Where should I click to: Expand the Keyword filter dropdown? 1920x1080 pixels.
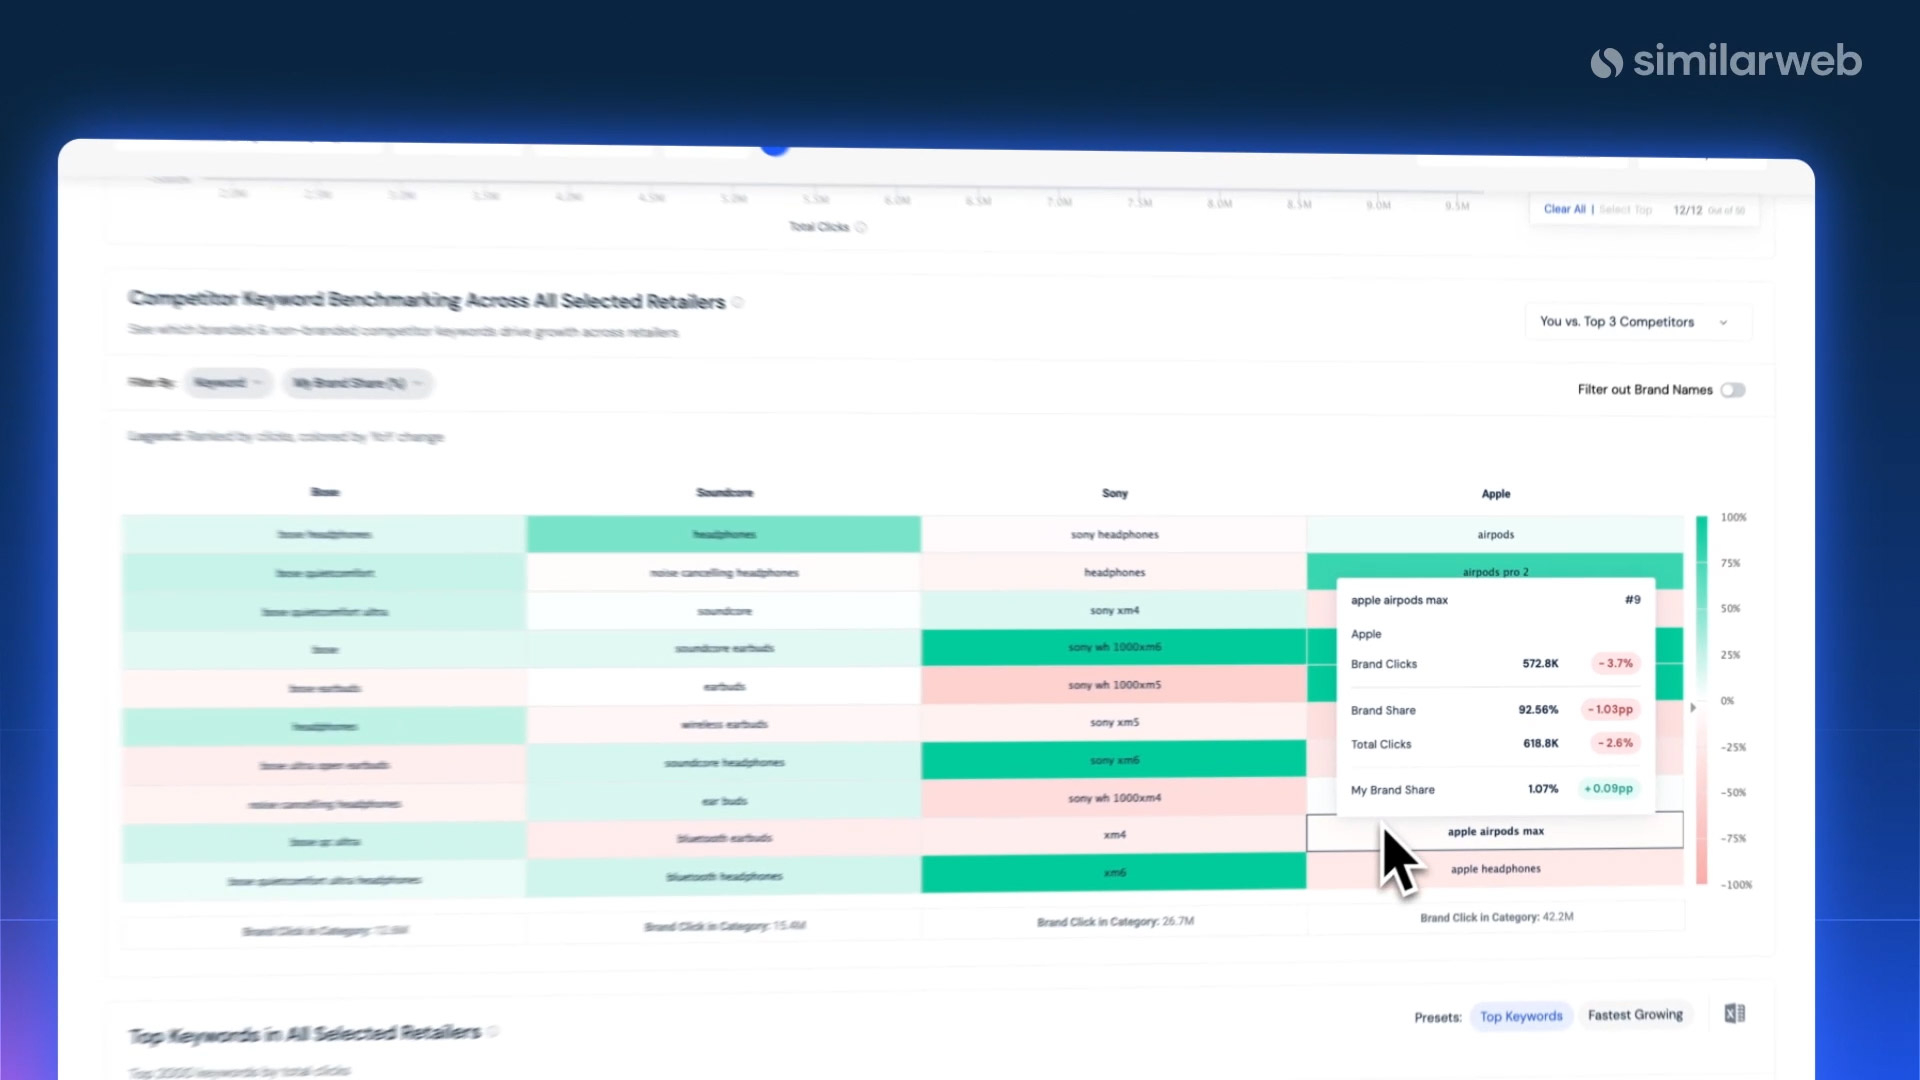pos(227,383)
